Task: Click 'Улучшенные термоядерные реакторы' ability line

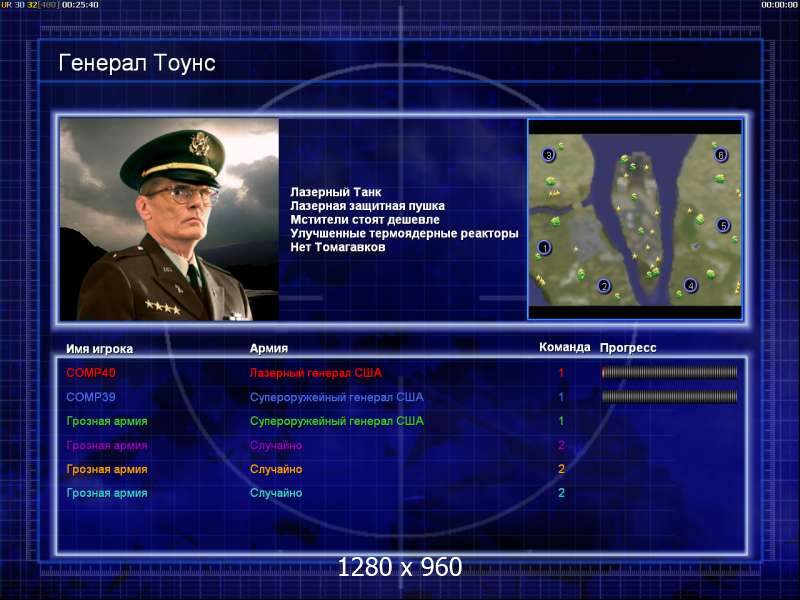Action: pos(404,234)
